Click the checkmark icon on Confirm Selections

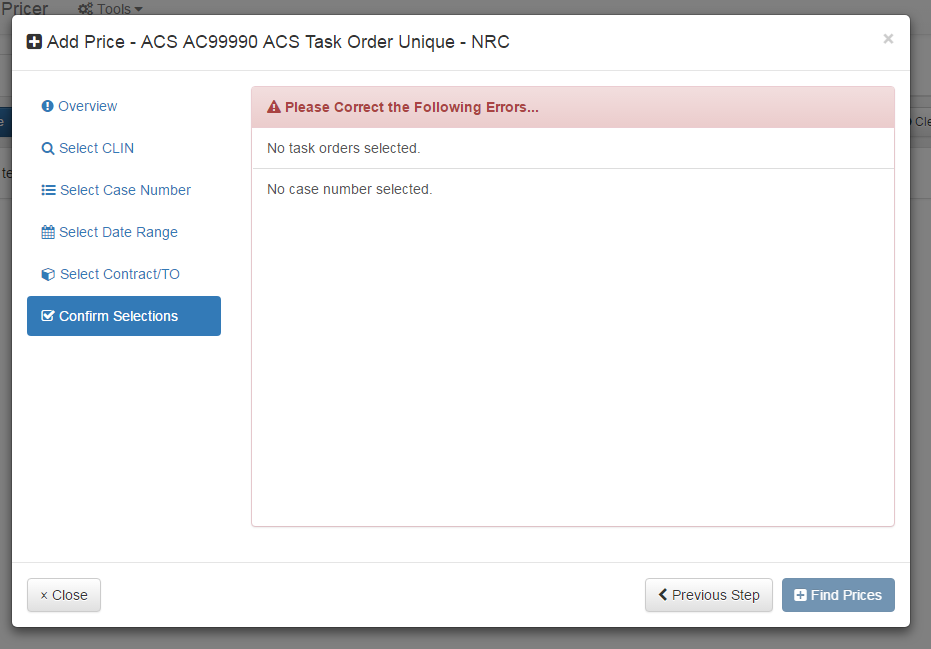[47, 316]
